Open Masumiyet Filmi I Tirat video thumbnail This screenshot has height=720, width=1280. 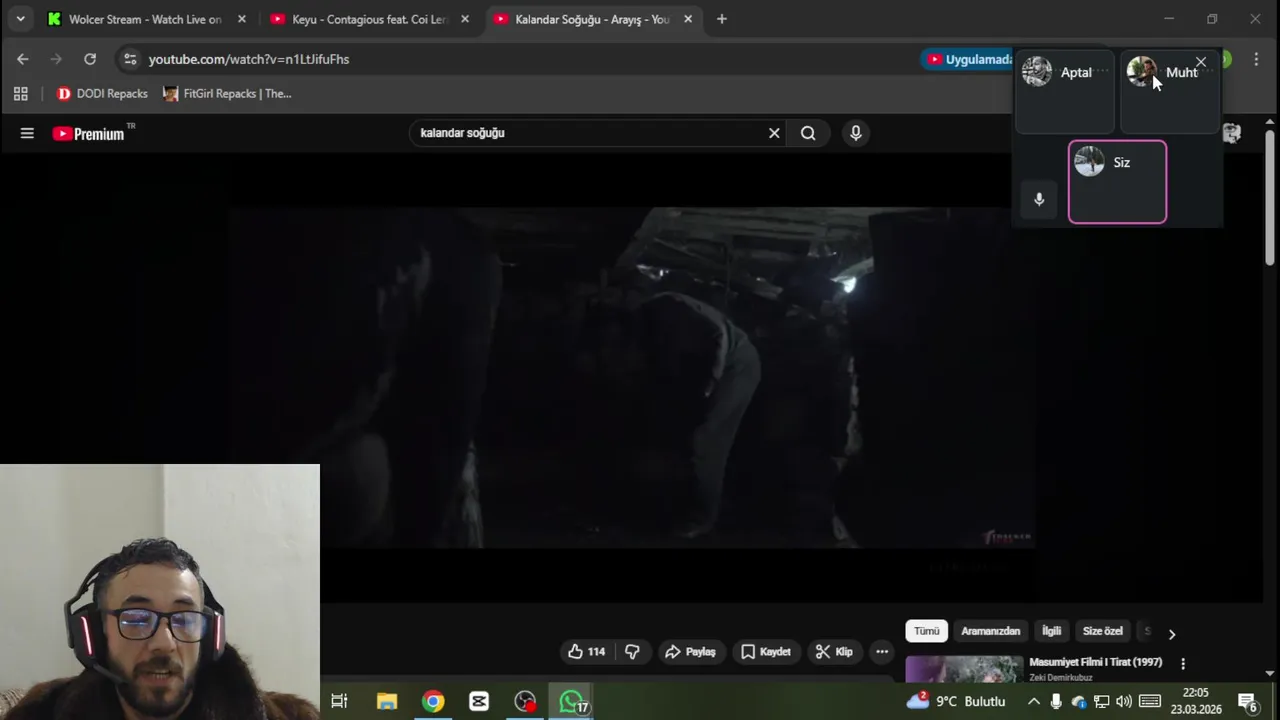(964, 668)
